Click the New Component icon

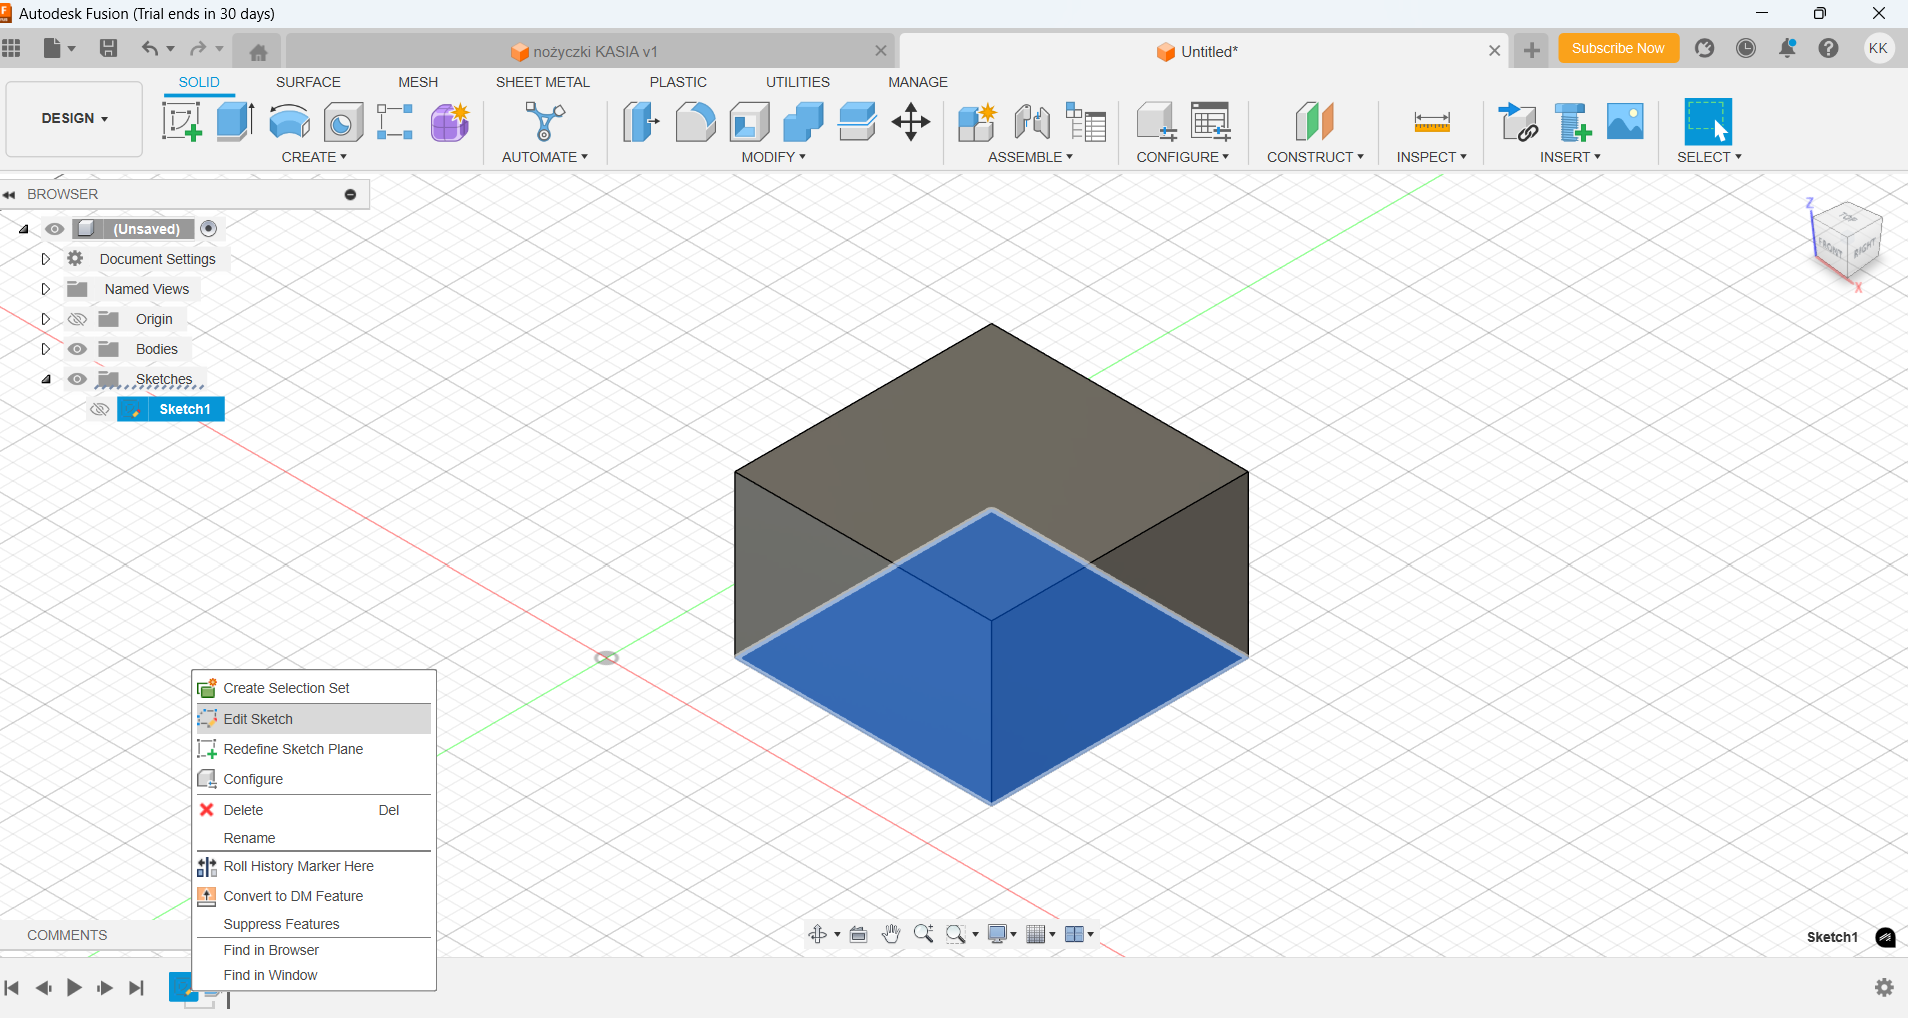click(x=976, y=122)
